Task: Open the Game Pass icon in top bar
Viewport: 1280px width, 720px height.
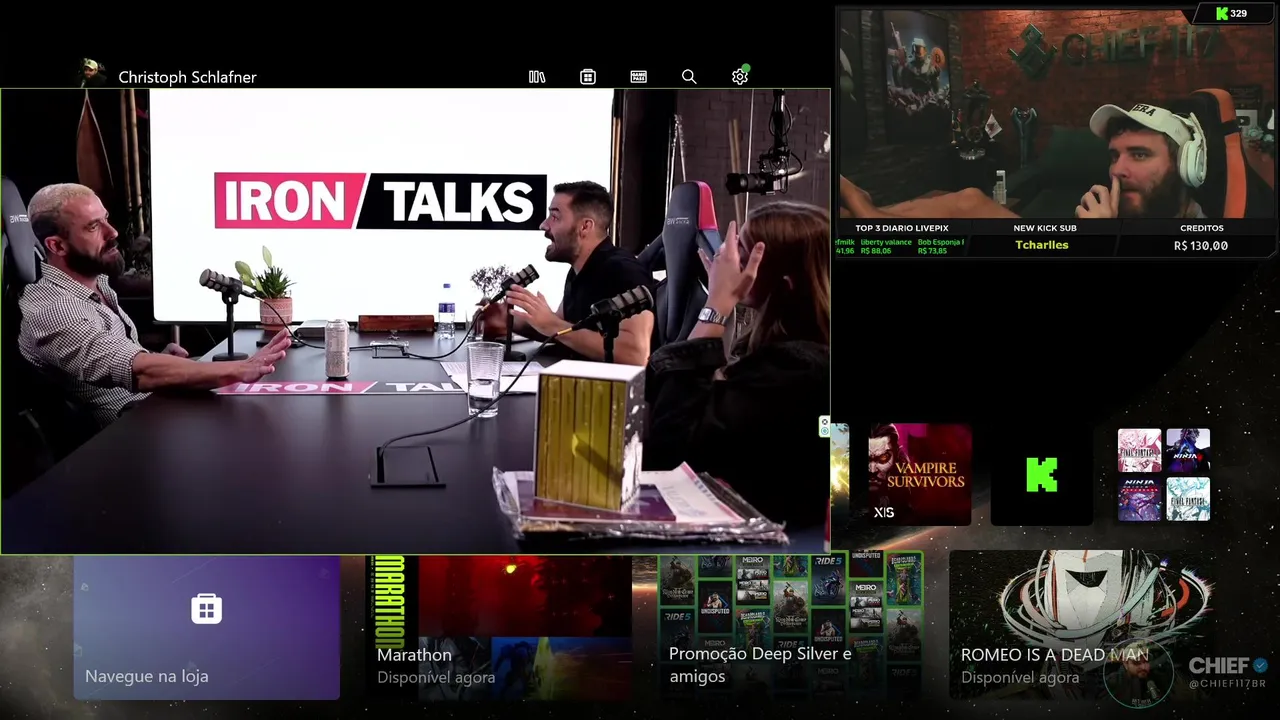Action: pyautogui.click(x=639, y=77)
